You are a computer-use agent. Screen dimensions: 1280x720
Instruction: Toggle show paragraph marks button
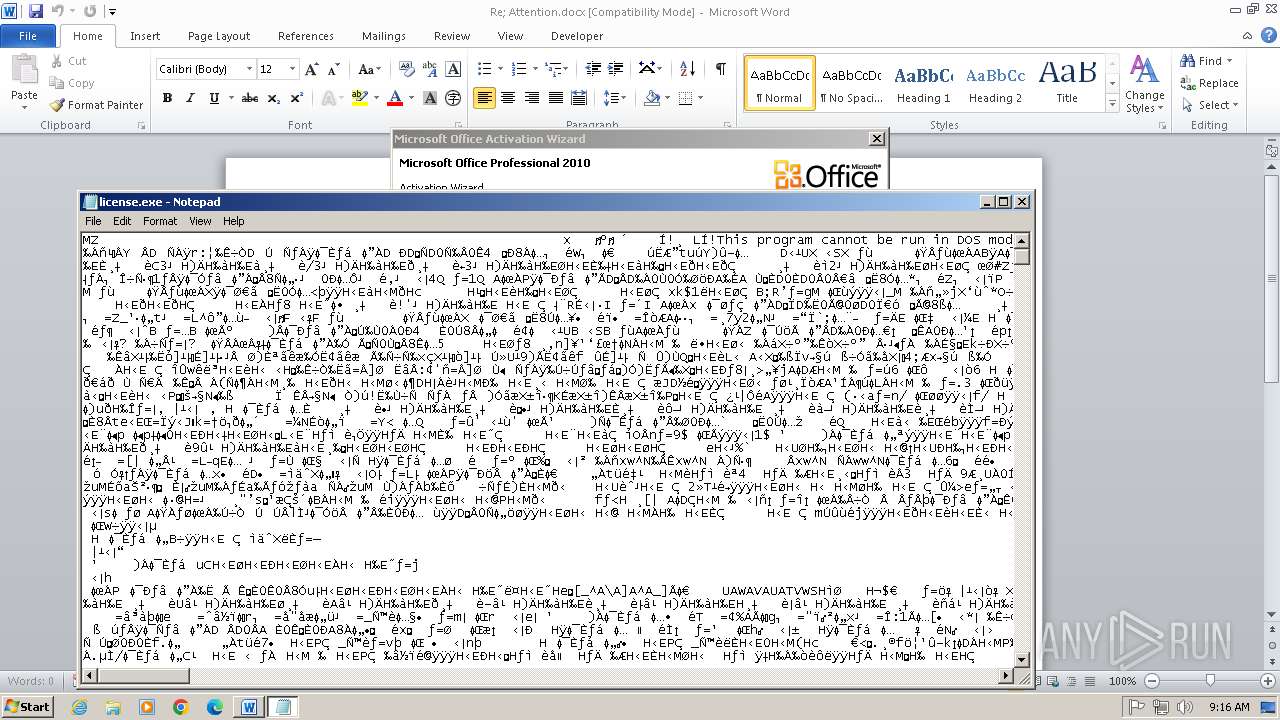coord(720,69)
